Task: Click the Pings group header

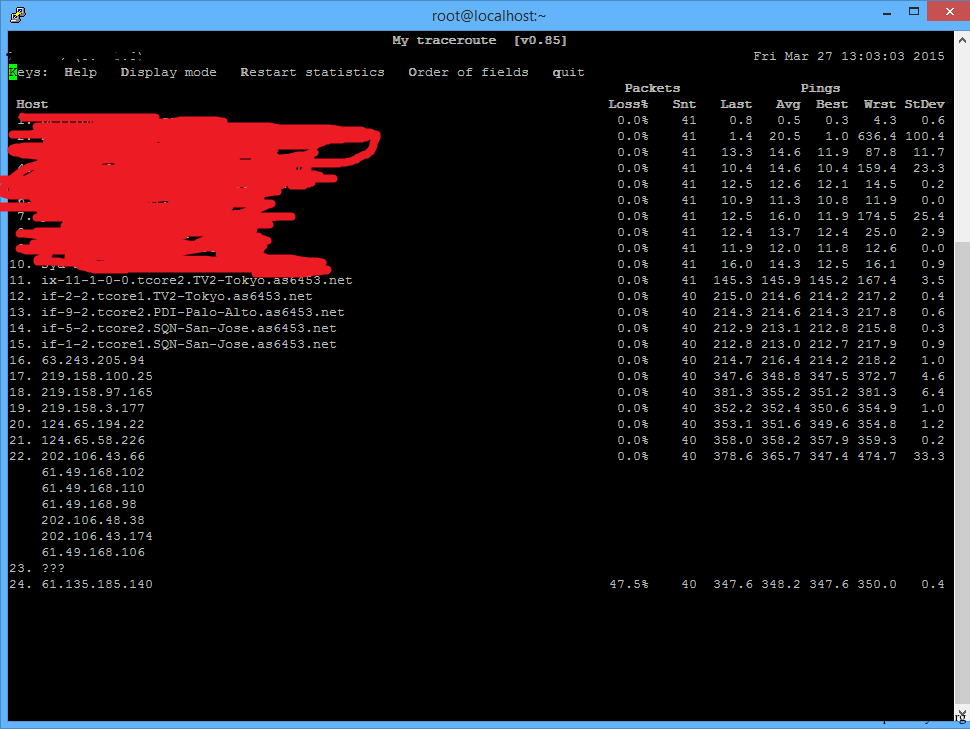Action: 820,88
